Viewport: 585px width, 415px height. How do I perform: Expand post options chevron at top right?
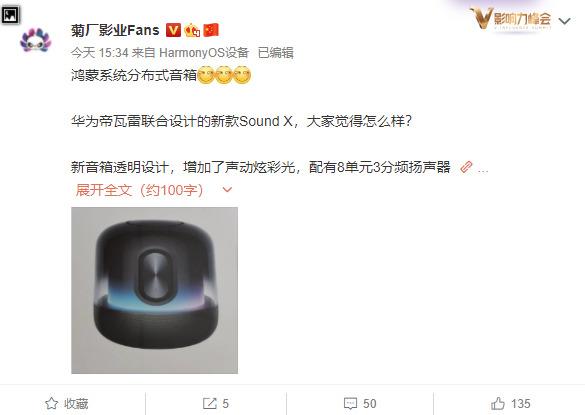tap(565, 21)
